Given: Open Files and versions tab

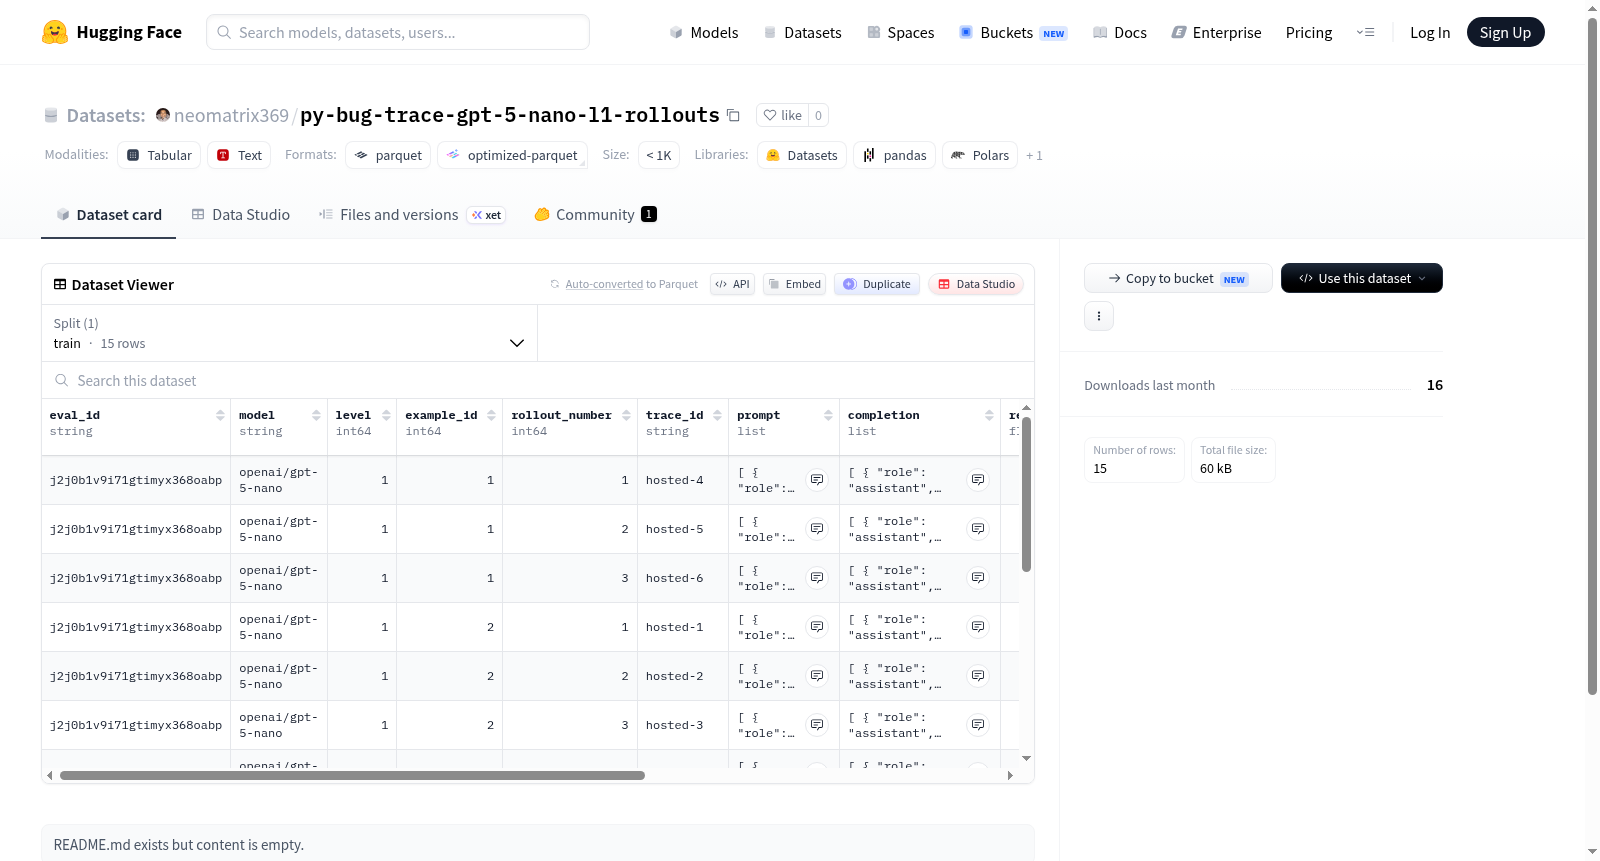Looking at the screenshot, I should pos(411,214).
